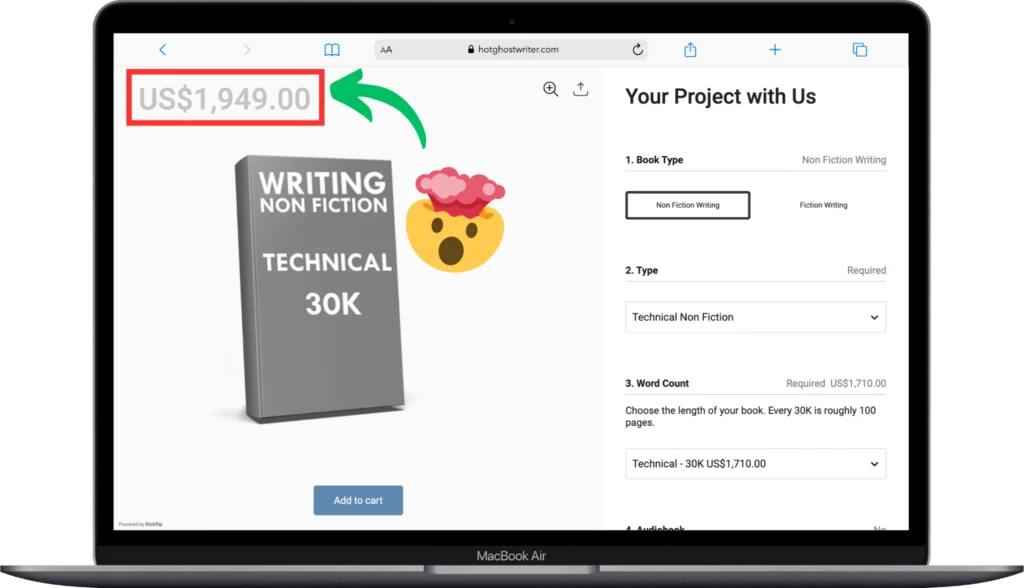Open the Technical Non Fiction type dropdown
This screenshot has width=1024, height=588.
756,317
